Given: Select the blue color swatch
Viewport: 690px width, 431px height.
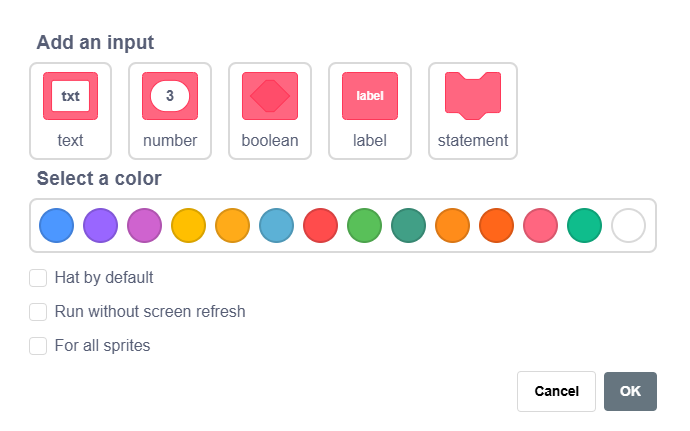Looking at the screenshot, I should (57, 225).
